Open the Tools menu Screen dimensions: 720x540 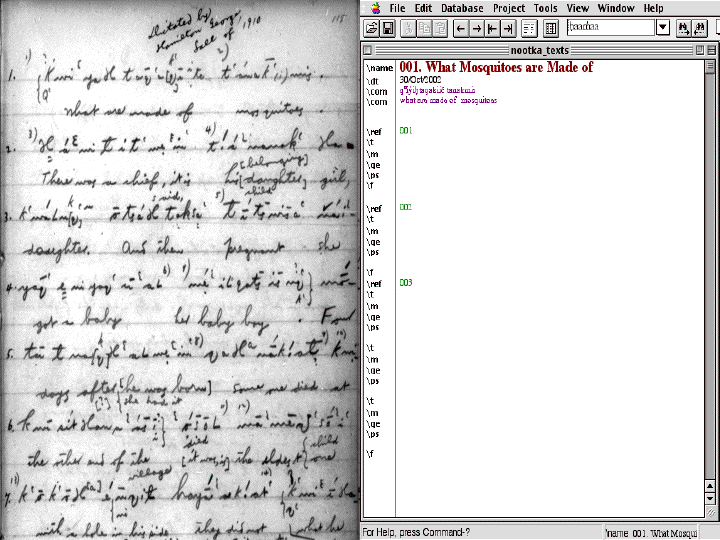[x=546, y=8]
